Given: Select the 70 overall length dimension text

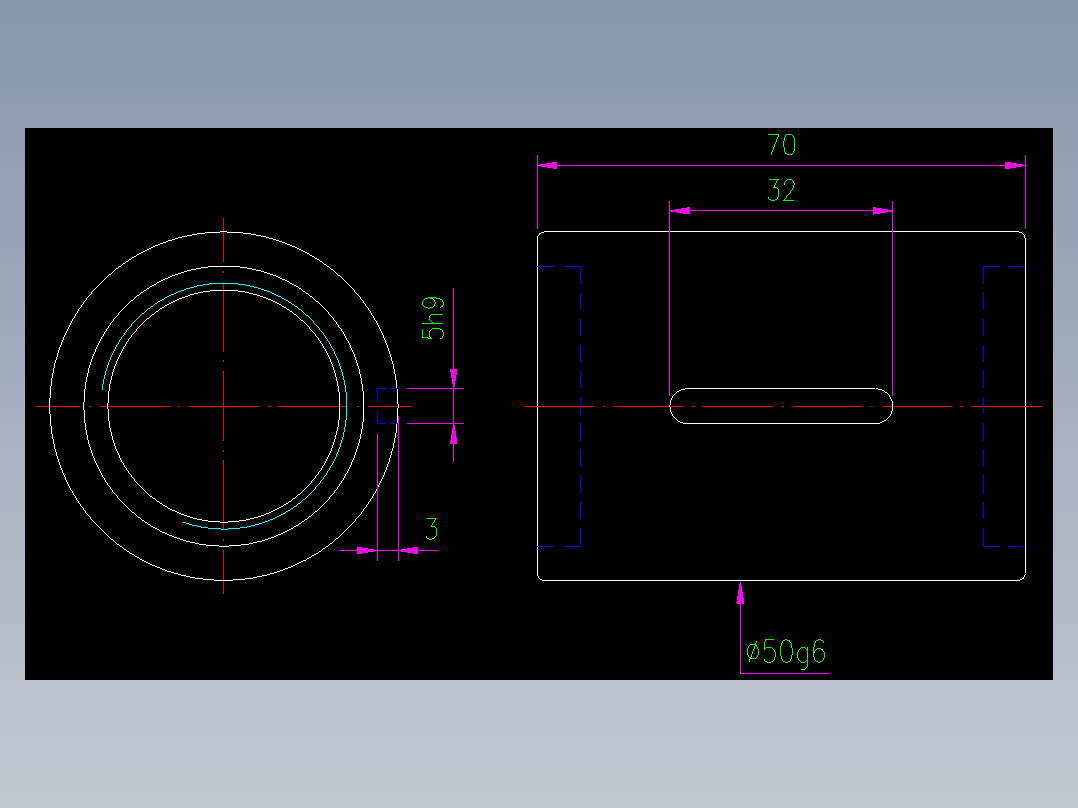Looking at the screenshot, I should coord(781,144).
